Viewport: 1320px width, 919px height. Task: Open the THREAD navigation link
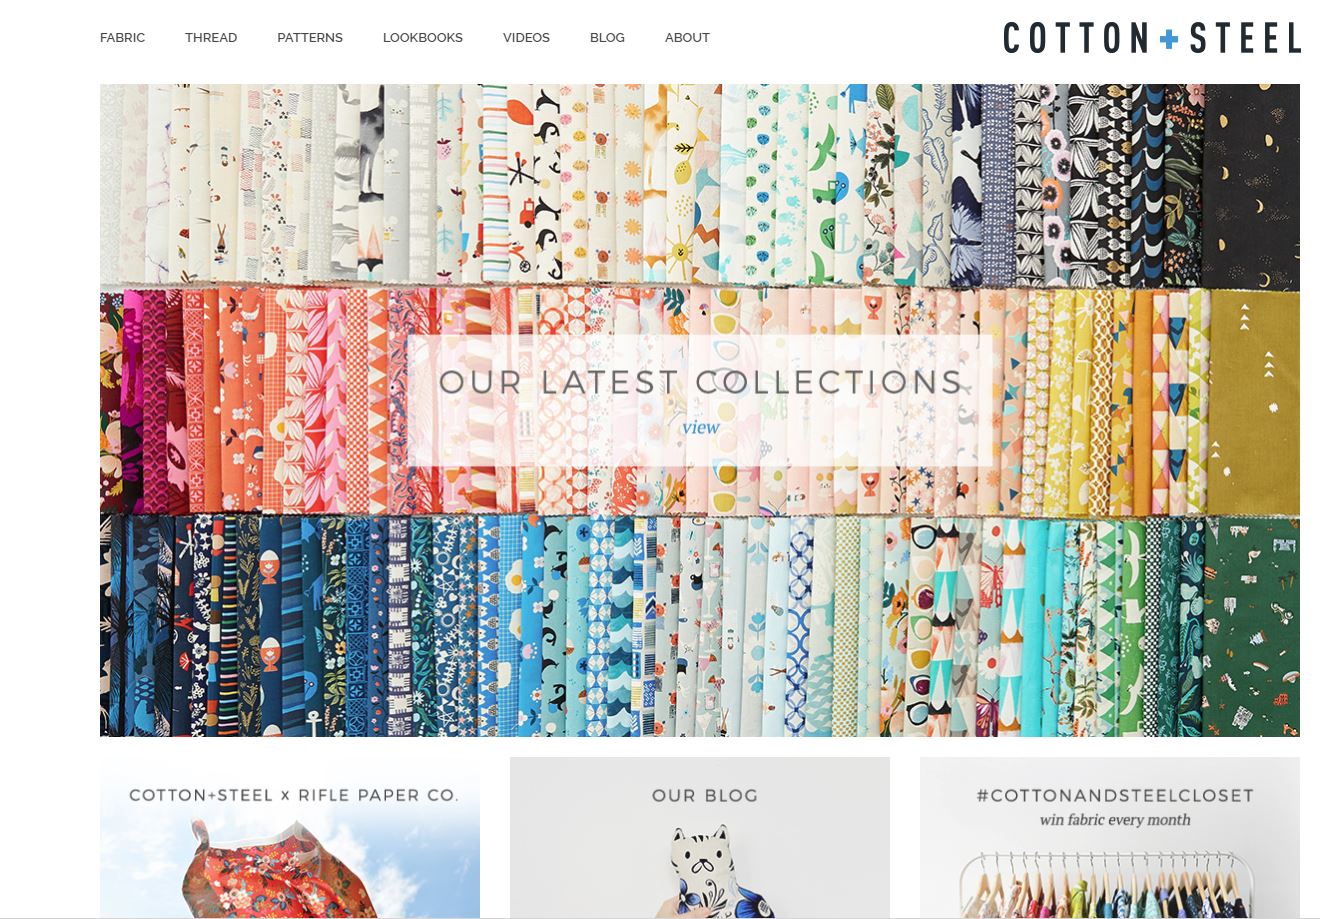211,38
